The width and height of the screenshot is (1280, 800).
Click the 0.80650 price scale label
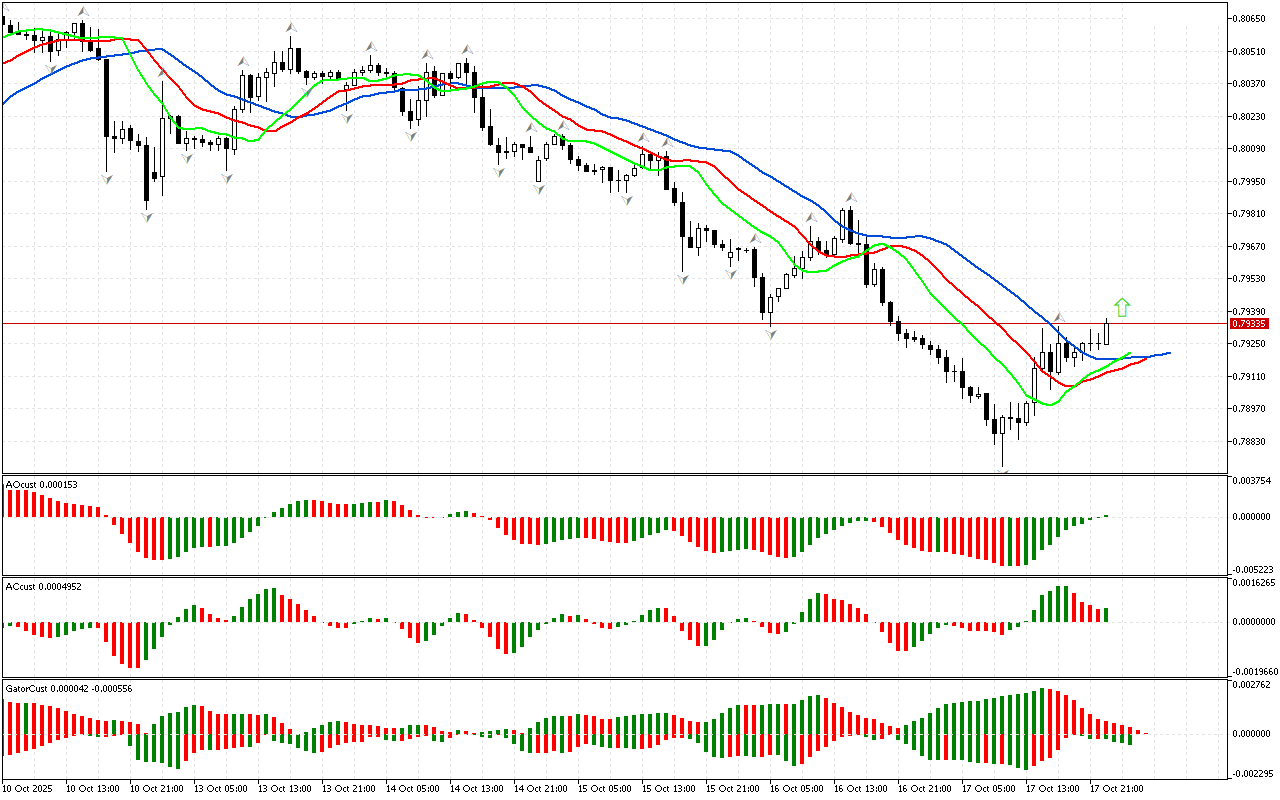tap(1250, 18)
